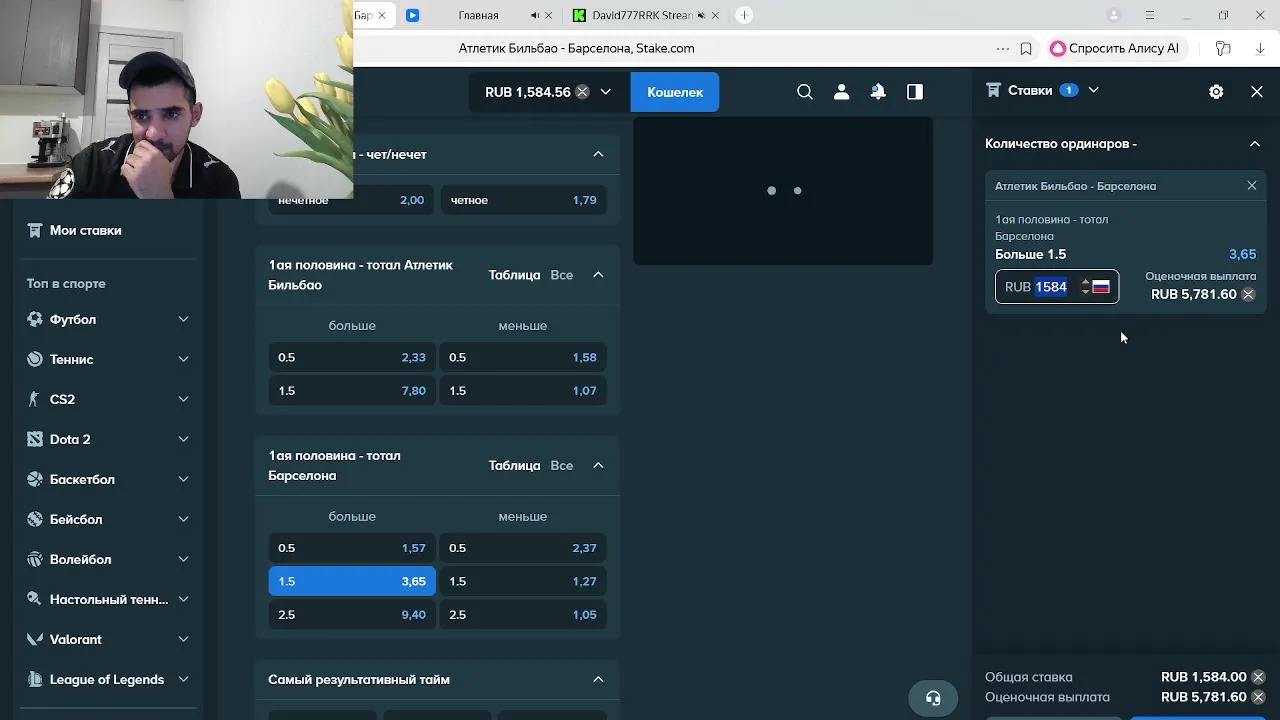The image size is (1280, 720).
Task: Click the XRP coin icon beside balance
Action: (582, 92)
